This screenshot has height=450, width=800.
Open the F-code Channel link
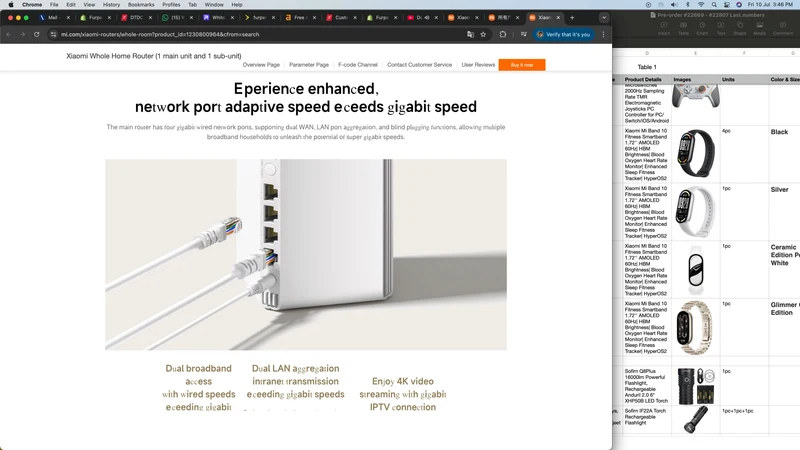point(358,65)
